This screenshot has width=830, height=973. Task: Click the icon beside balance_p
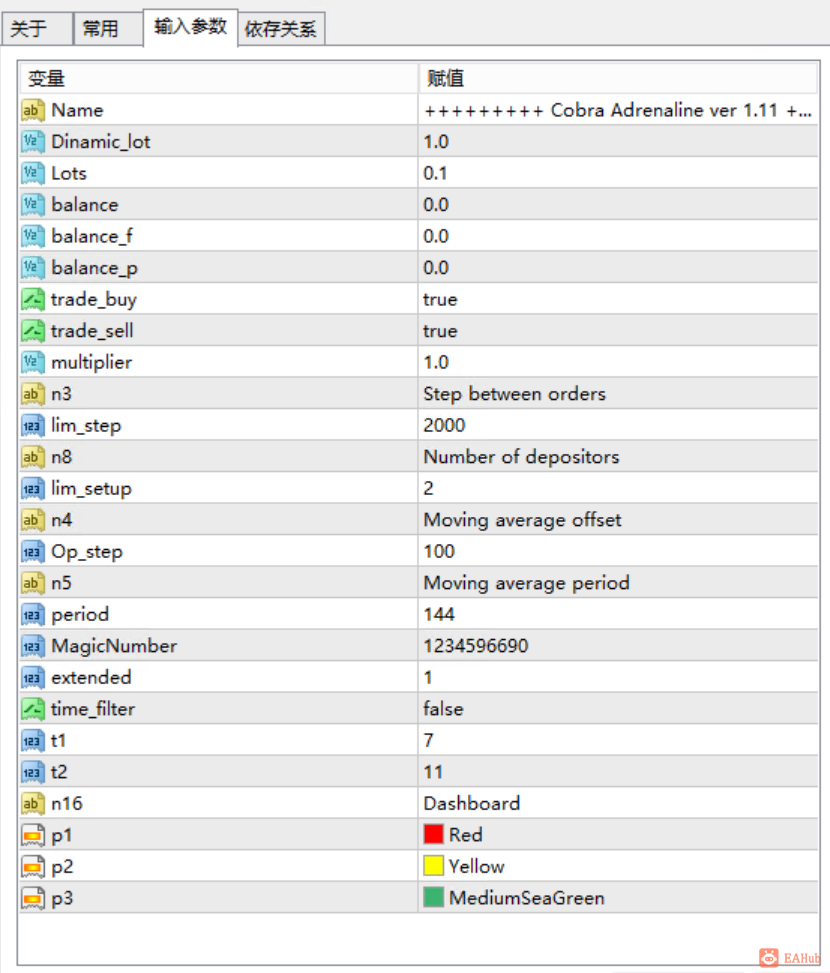click(33, 268)
